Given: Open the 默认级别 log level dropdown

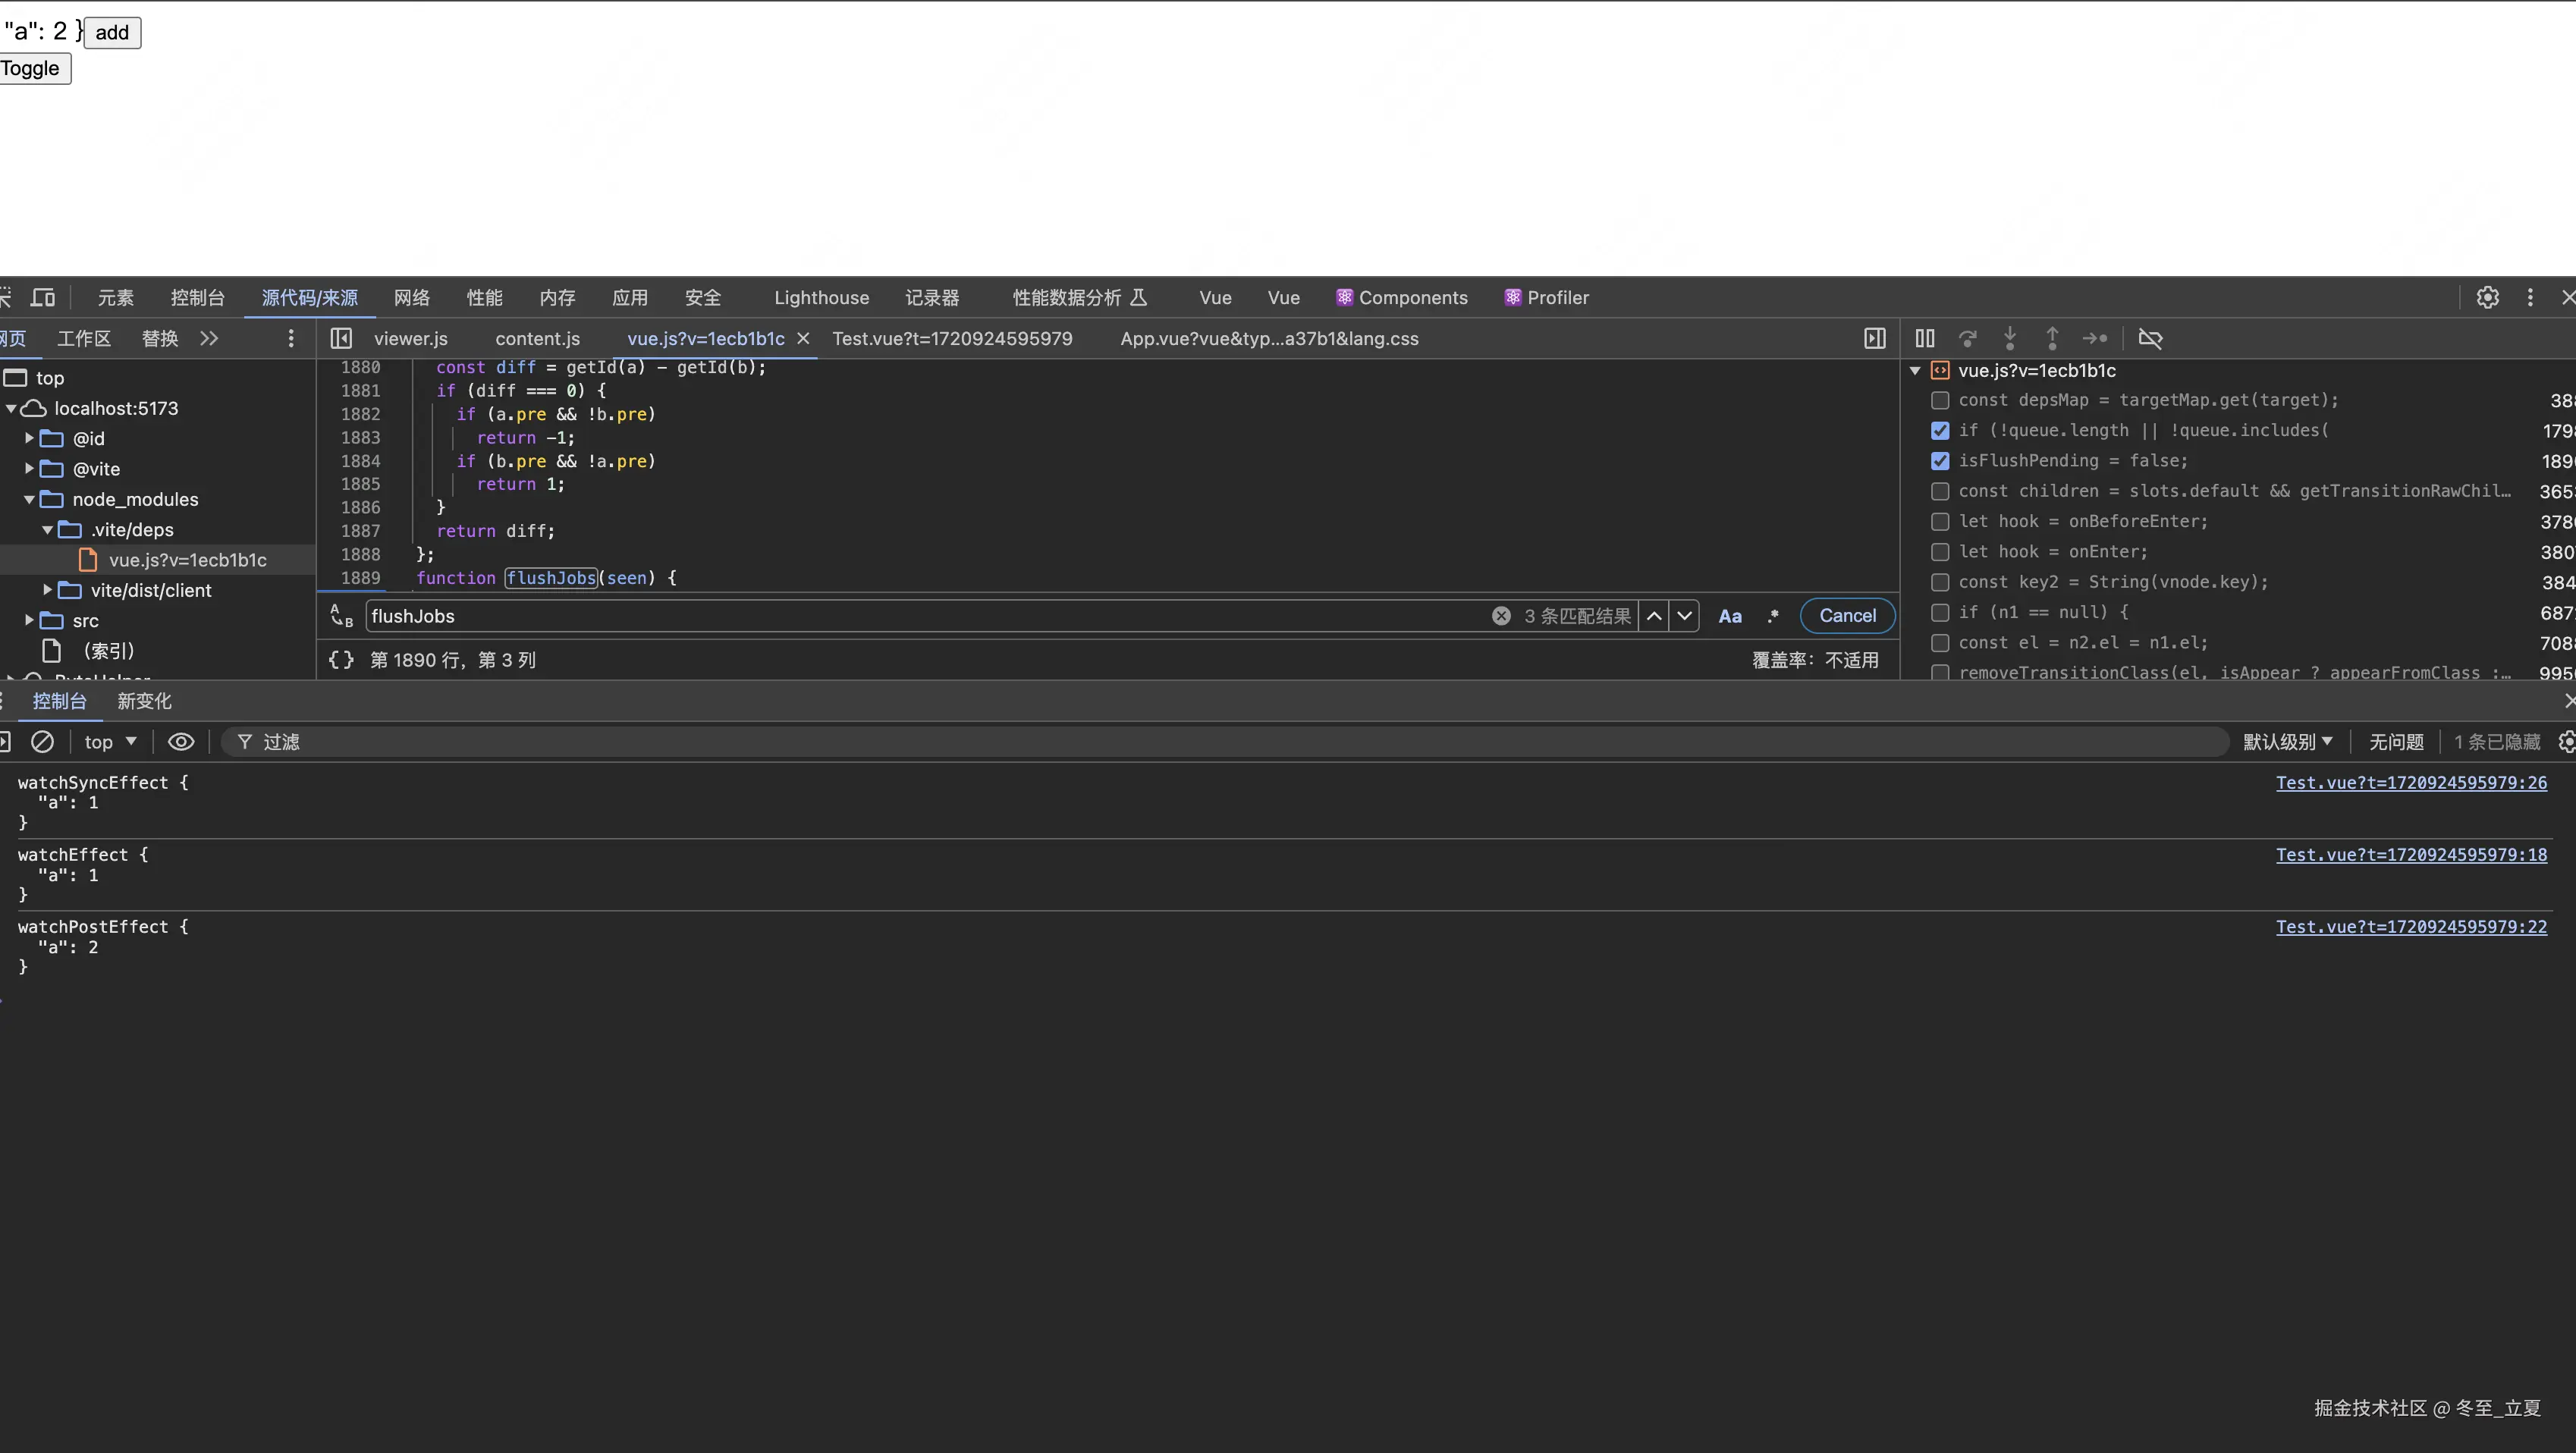Looking at the screenshot, I should [2287, 741].
